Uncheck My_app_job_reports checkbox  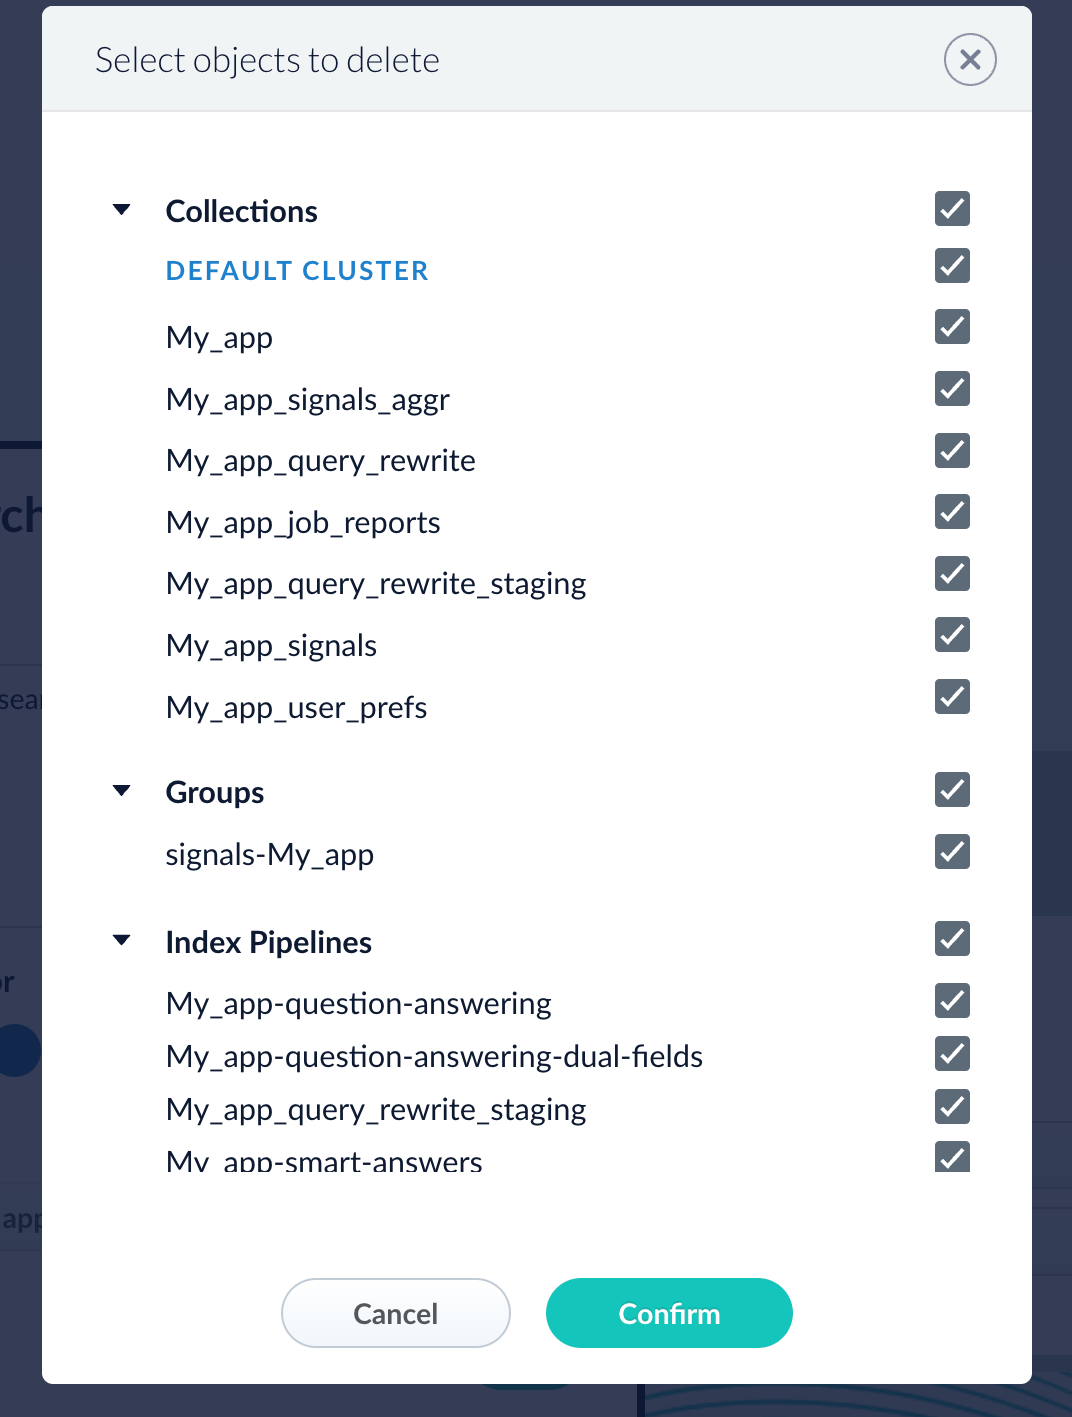click(952, 512)
